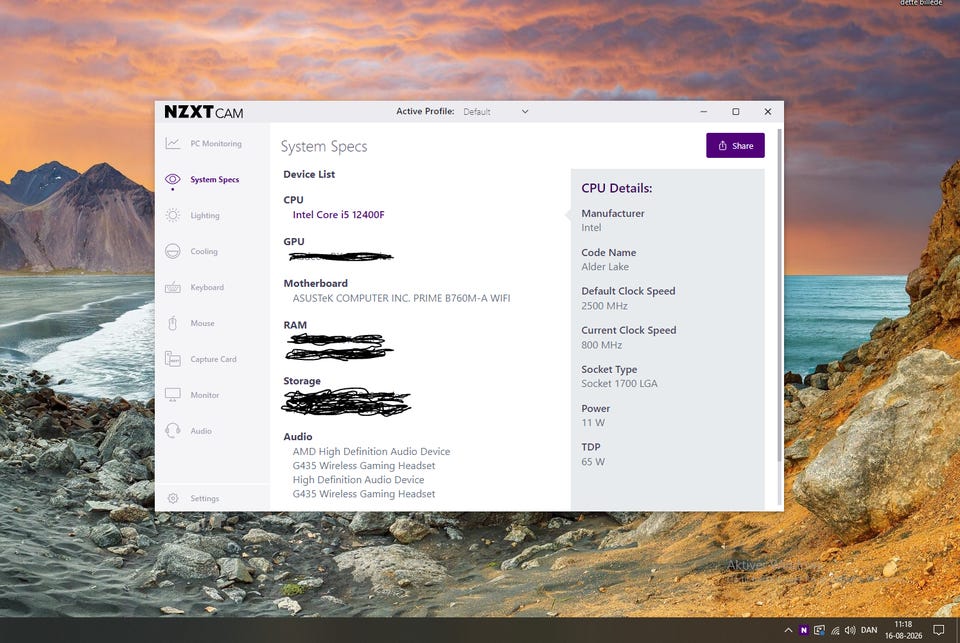Viewport: 960px width, 643px height.
Task: Go to Lighting section
Action: coord(204,216)
